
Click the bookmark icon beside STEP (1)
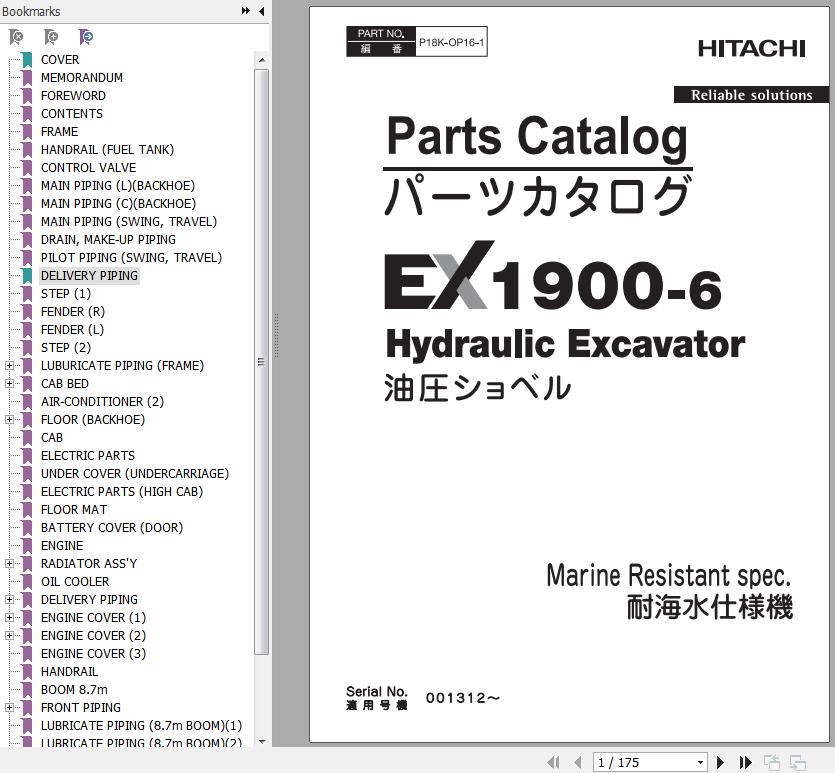pos(27,294)
